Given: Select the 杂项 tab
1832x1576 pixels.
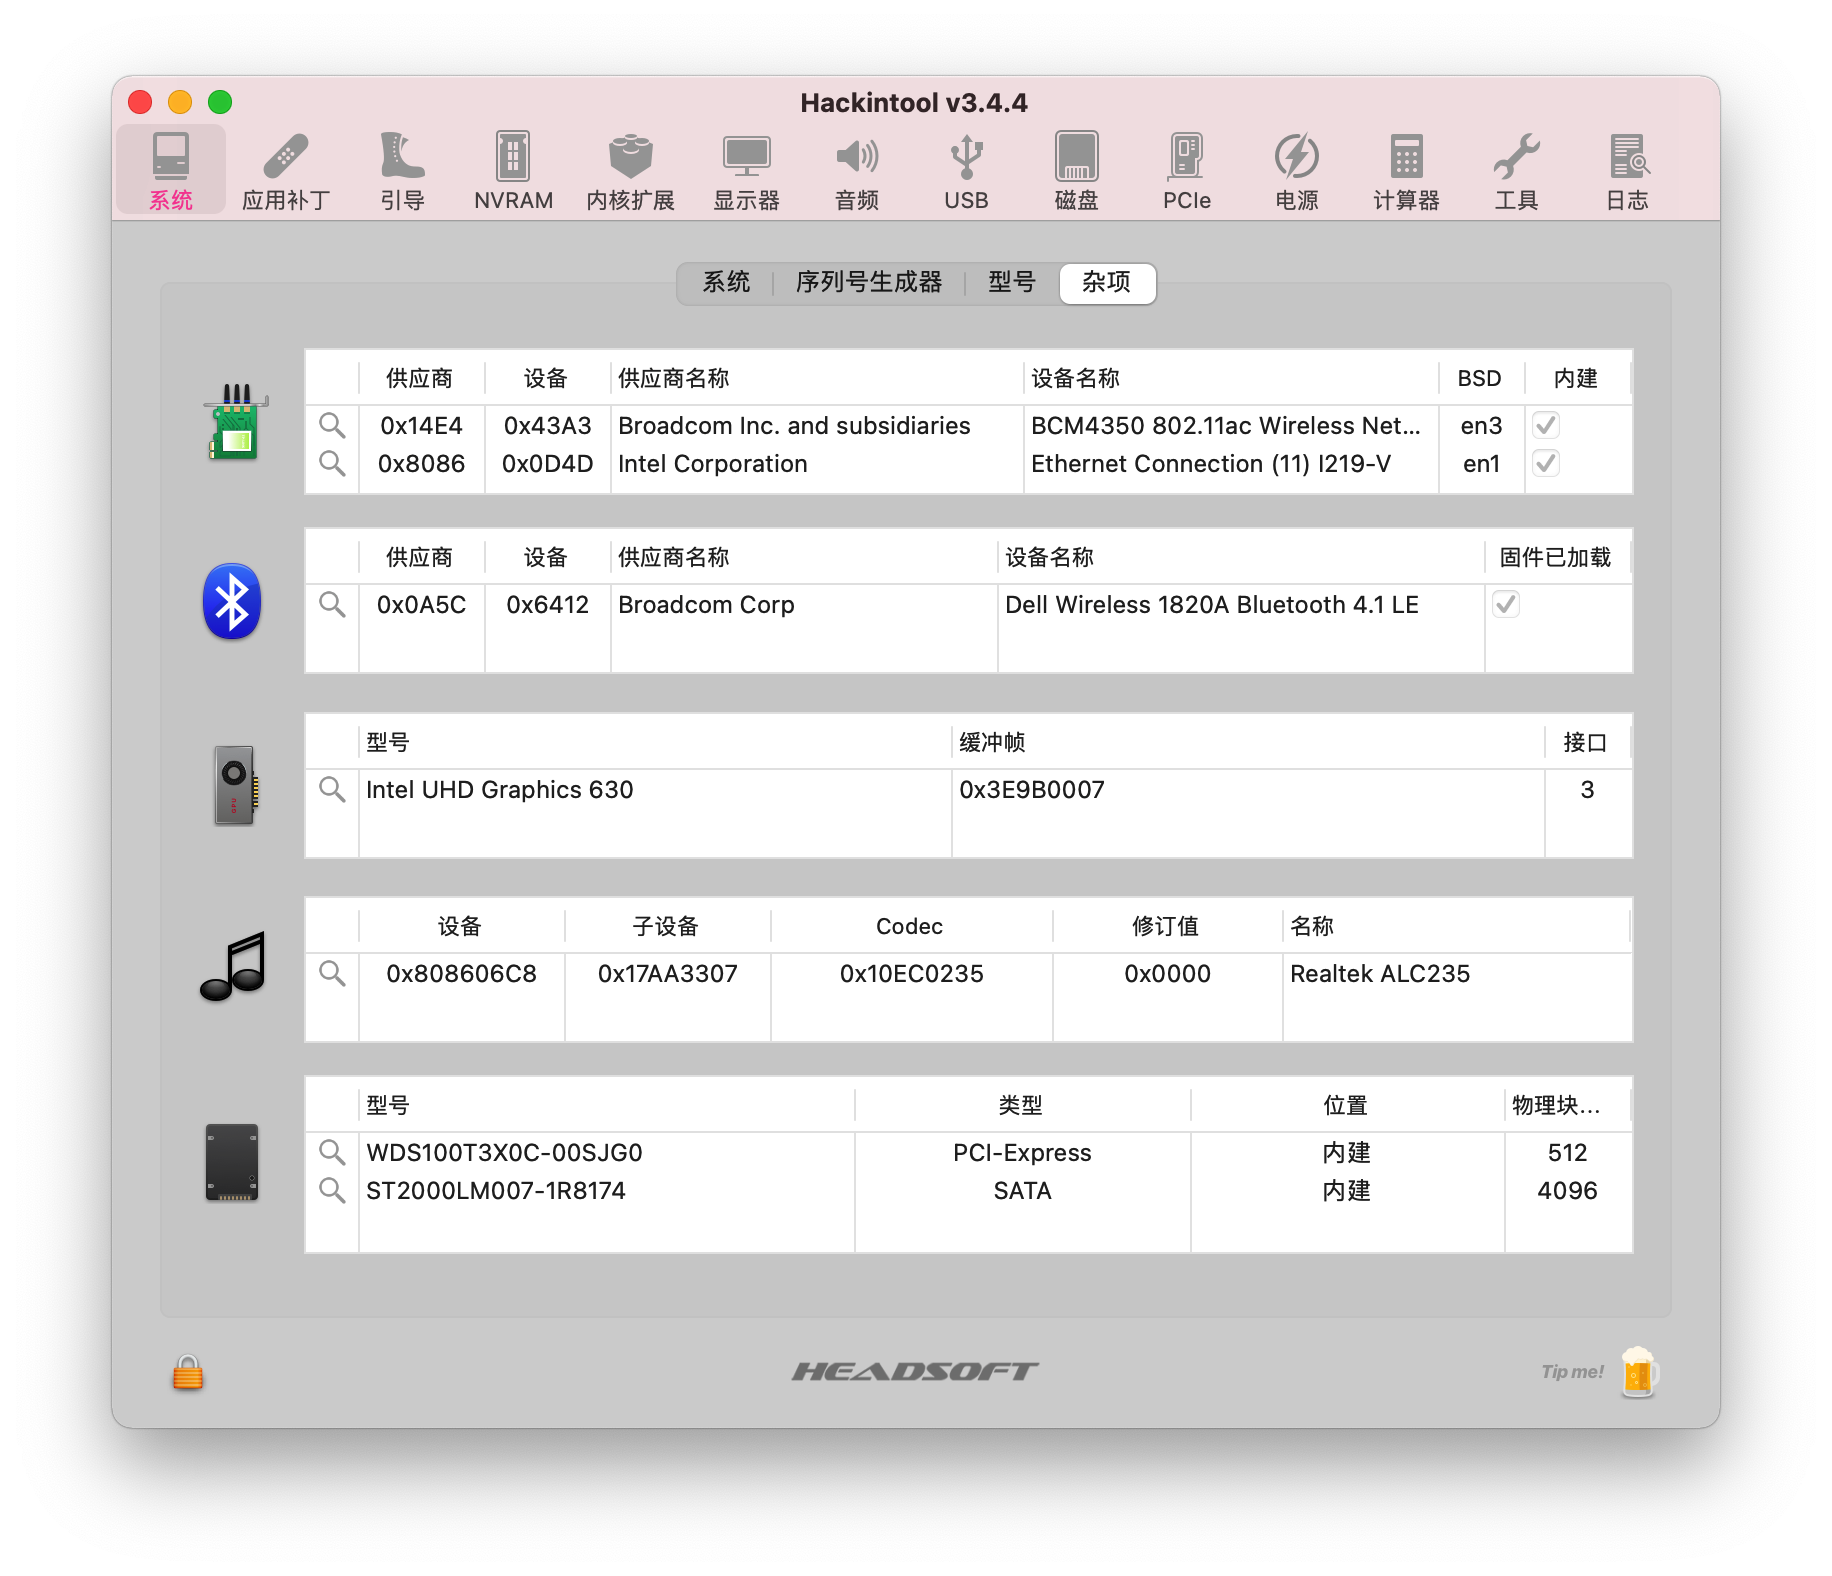Looking at the screenshot, I should tap(1107, 283).
